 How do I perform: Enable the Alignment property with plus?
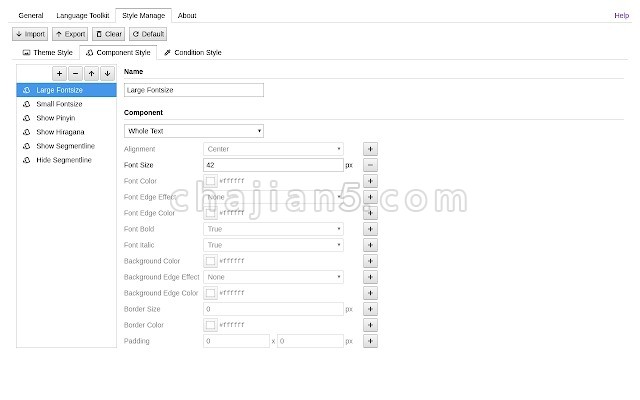coord(370,149)
